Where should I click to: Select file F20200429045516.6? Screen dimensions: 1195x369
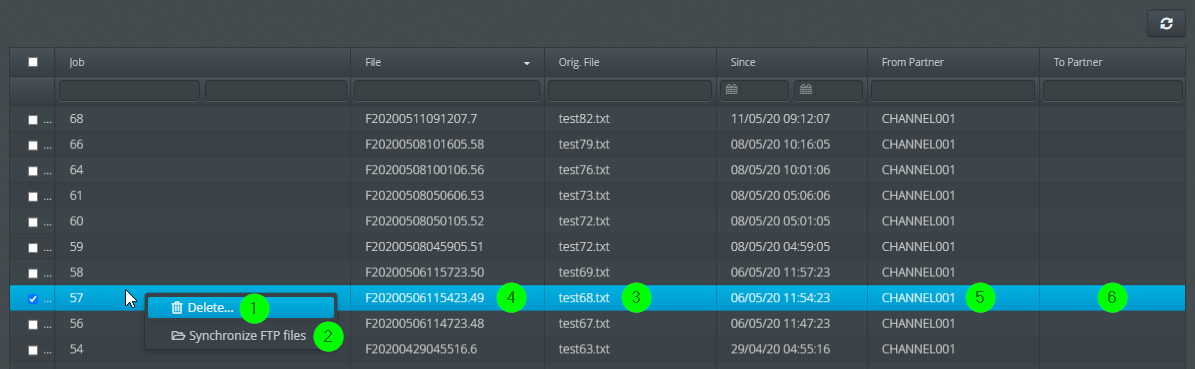coord(421,349)
